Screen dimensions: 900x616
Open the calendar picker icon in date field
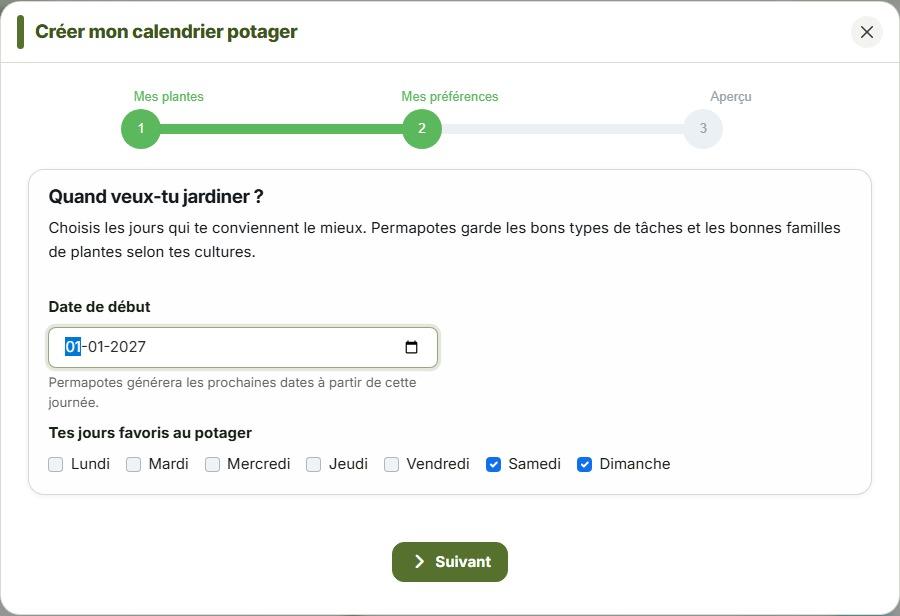pyautogui.click(x=411, y=347)
